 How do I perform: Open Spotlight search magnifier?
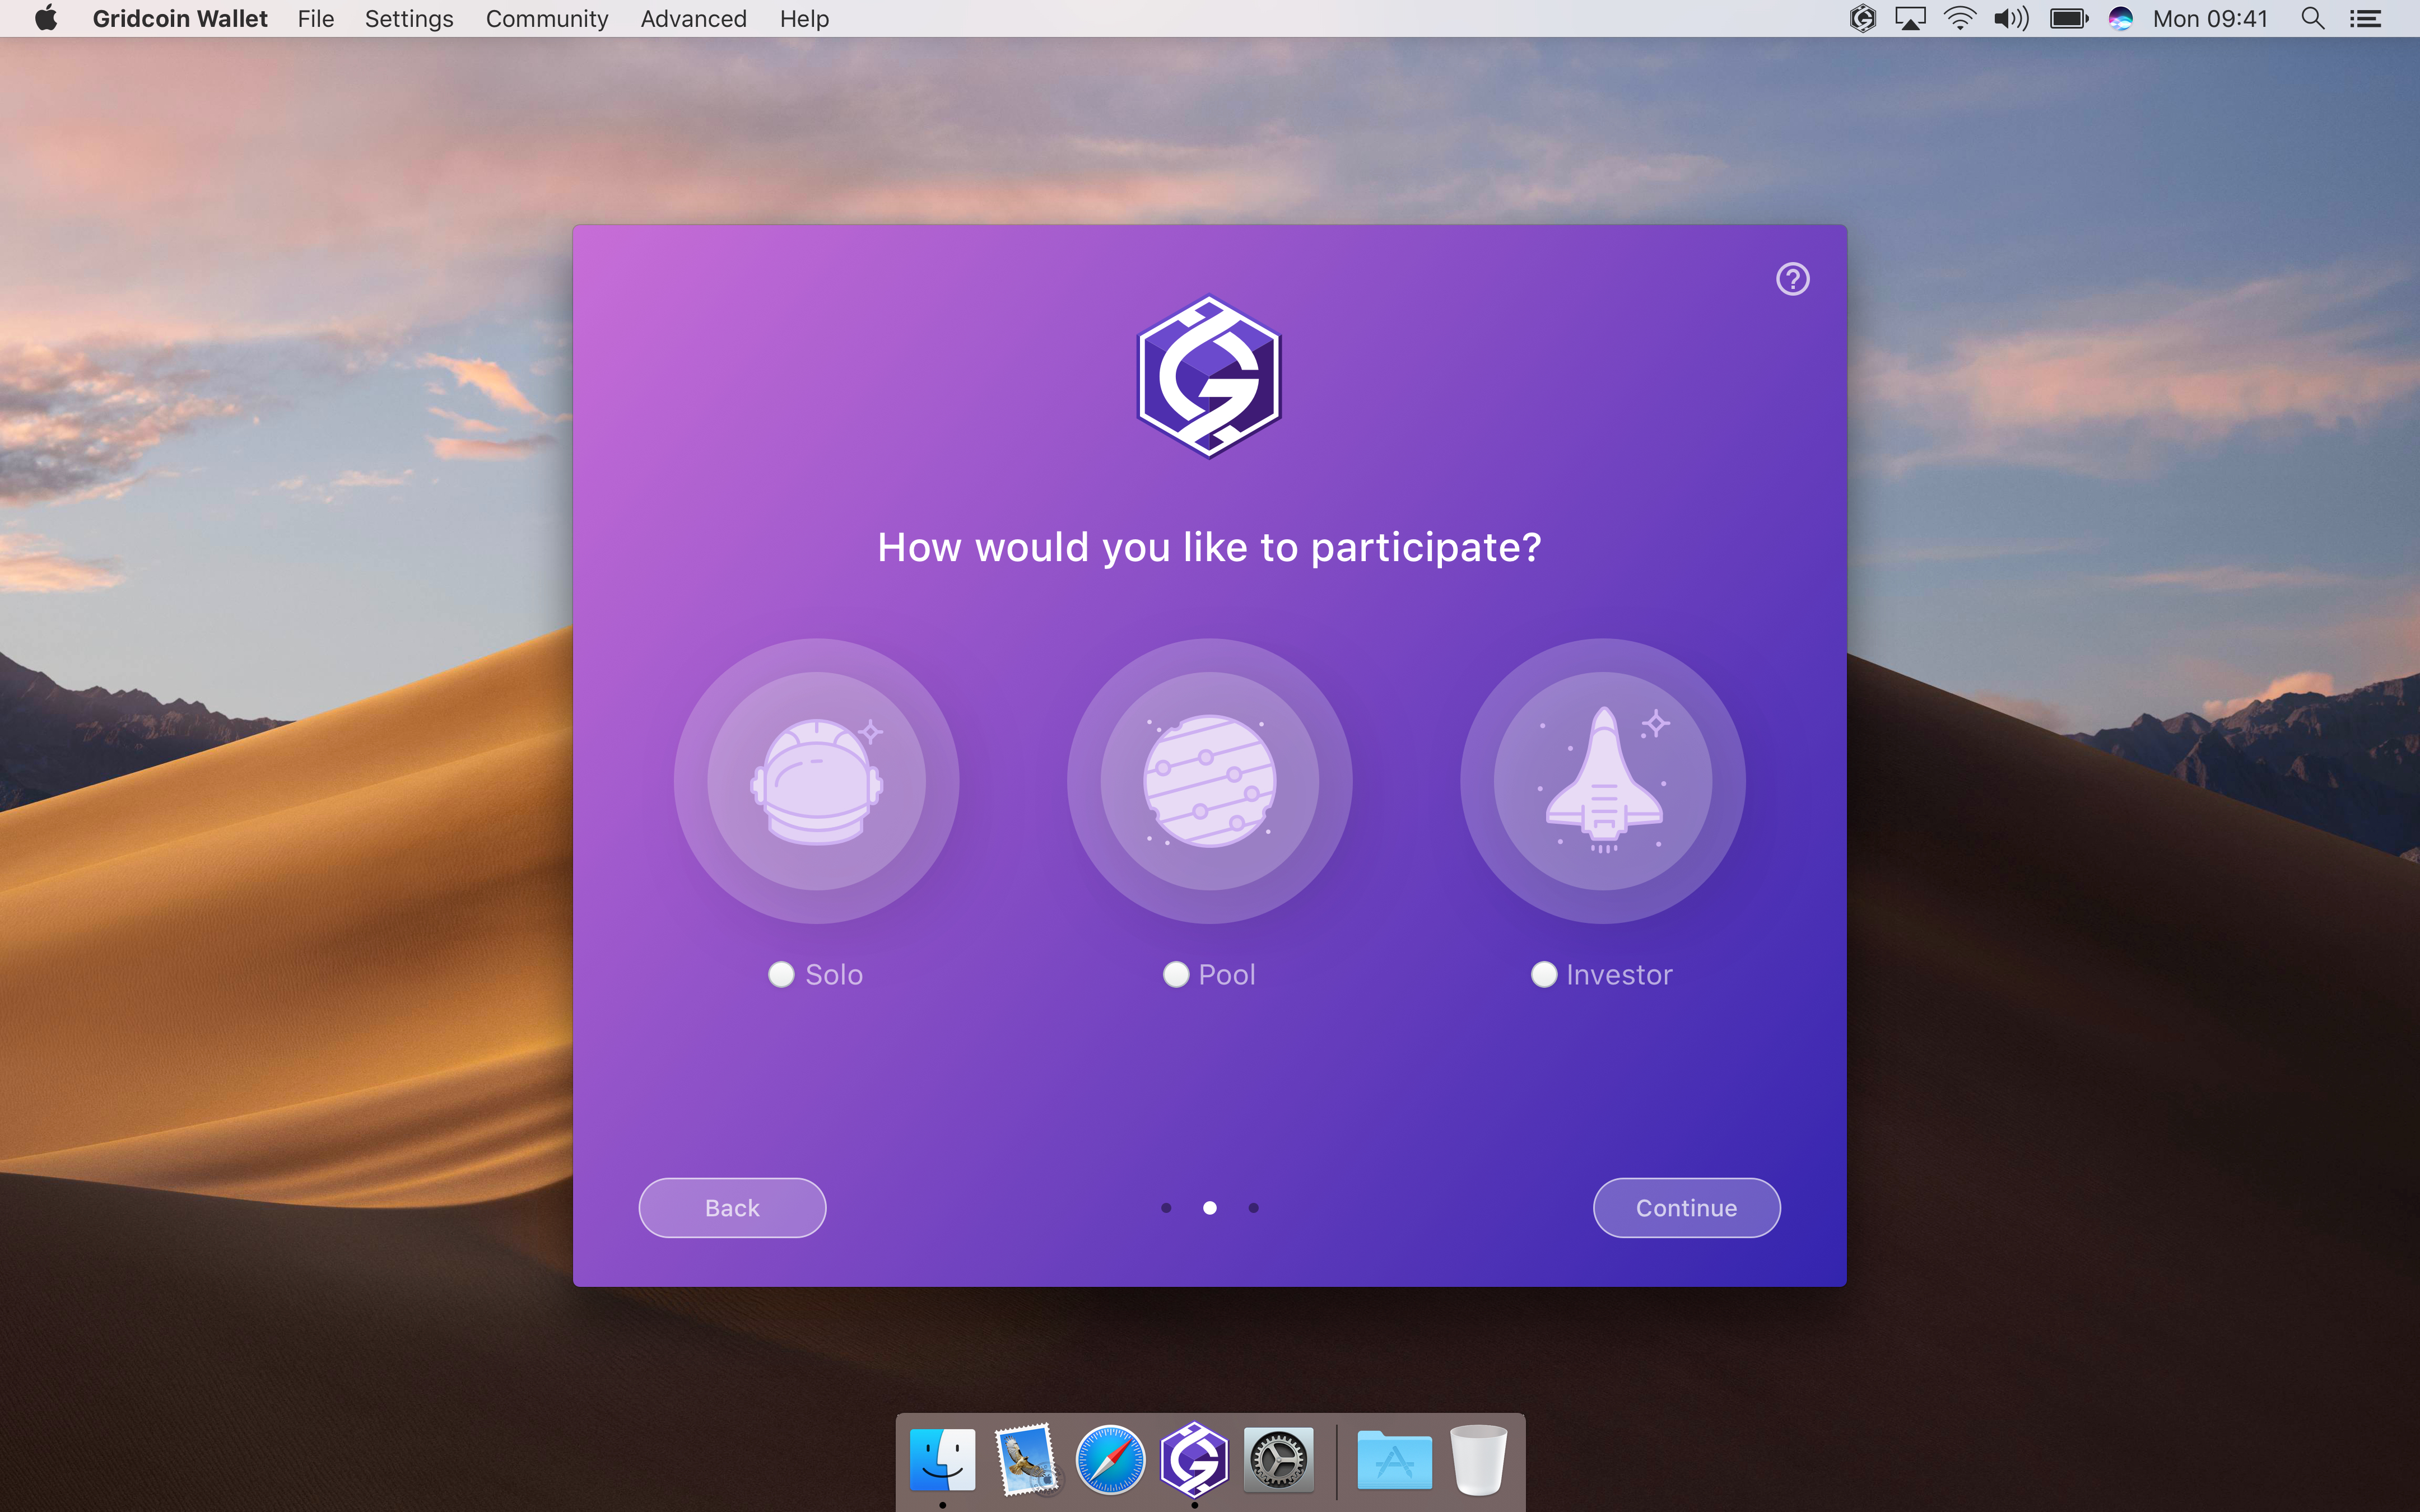pyautogui.click(x=2312, y=19)
